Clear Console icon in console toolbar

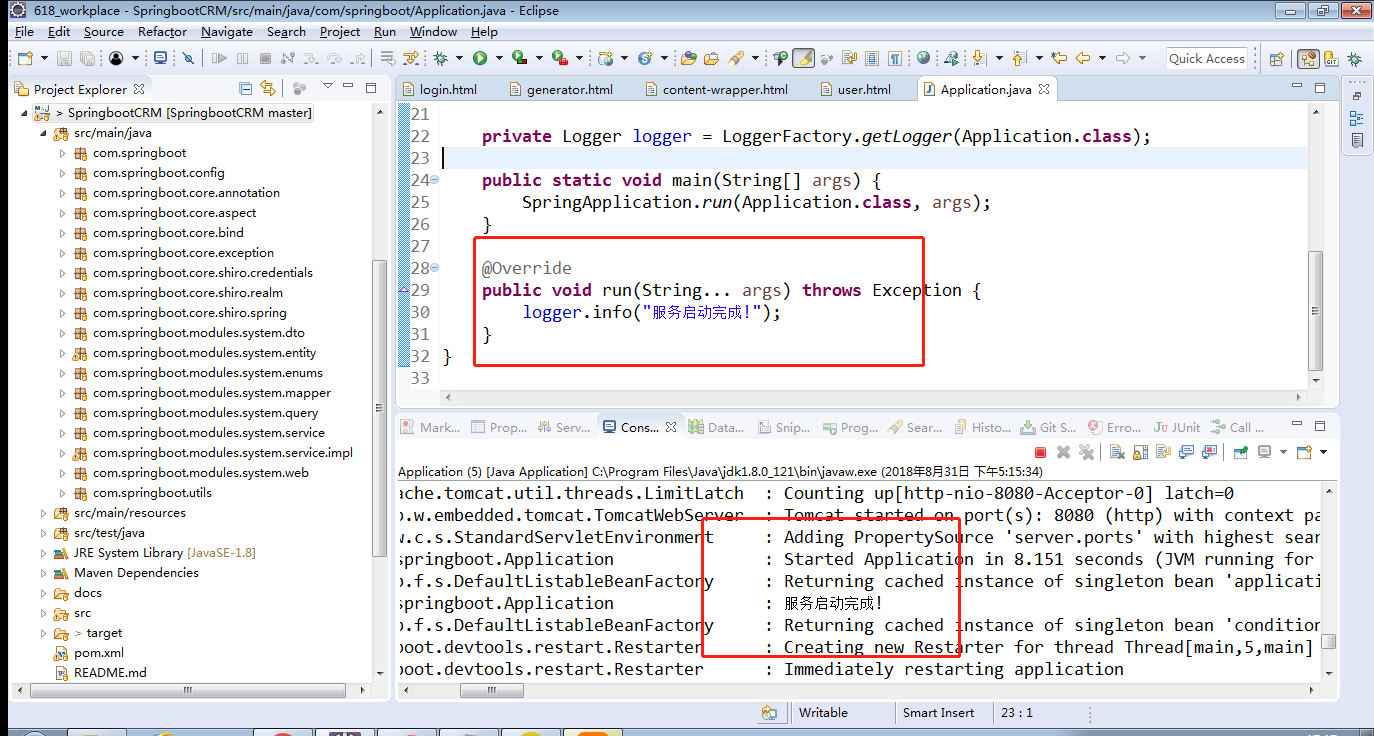click(x=1117, y=452)
